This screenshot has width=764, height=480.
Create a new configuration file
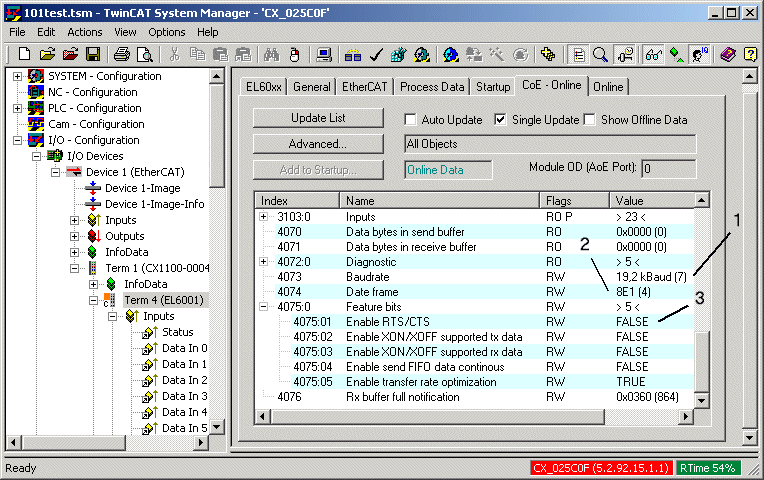23,54
